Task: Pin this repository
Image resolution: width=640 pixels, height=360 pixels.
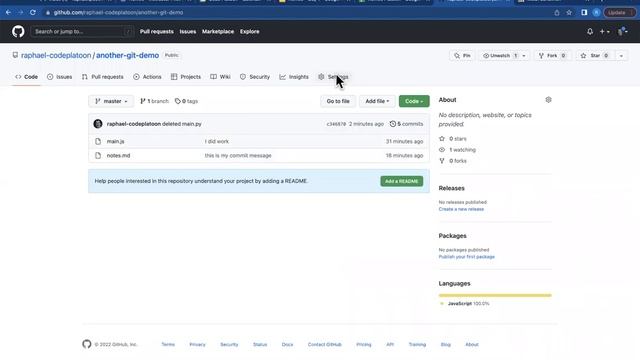Action: click(x=462, y=56)
